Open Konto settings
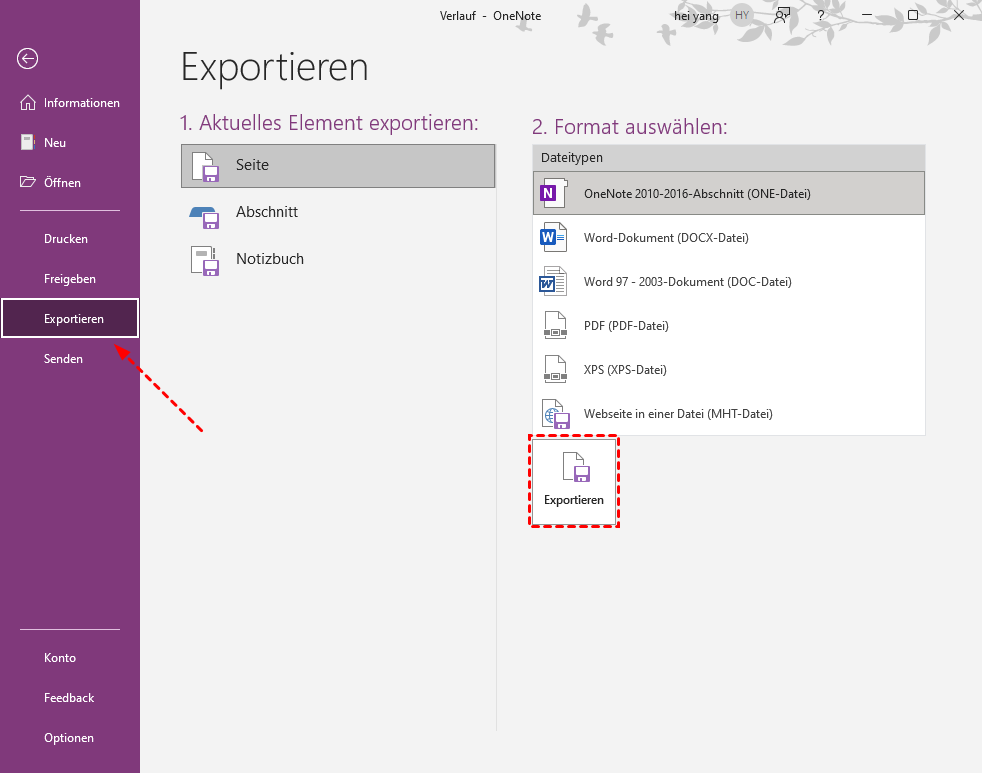This screenshot has width=982, height=773. (x=70, y=658)
